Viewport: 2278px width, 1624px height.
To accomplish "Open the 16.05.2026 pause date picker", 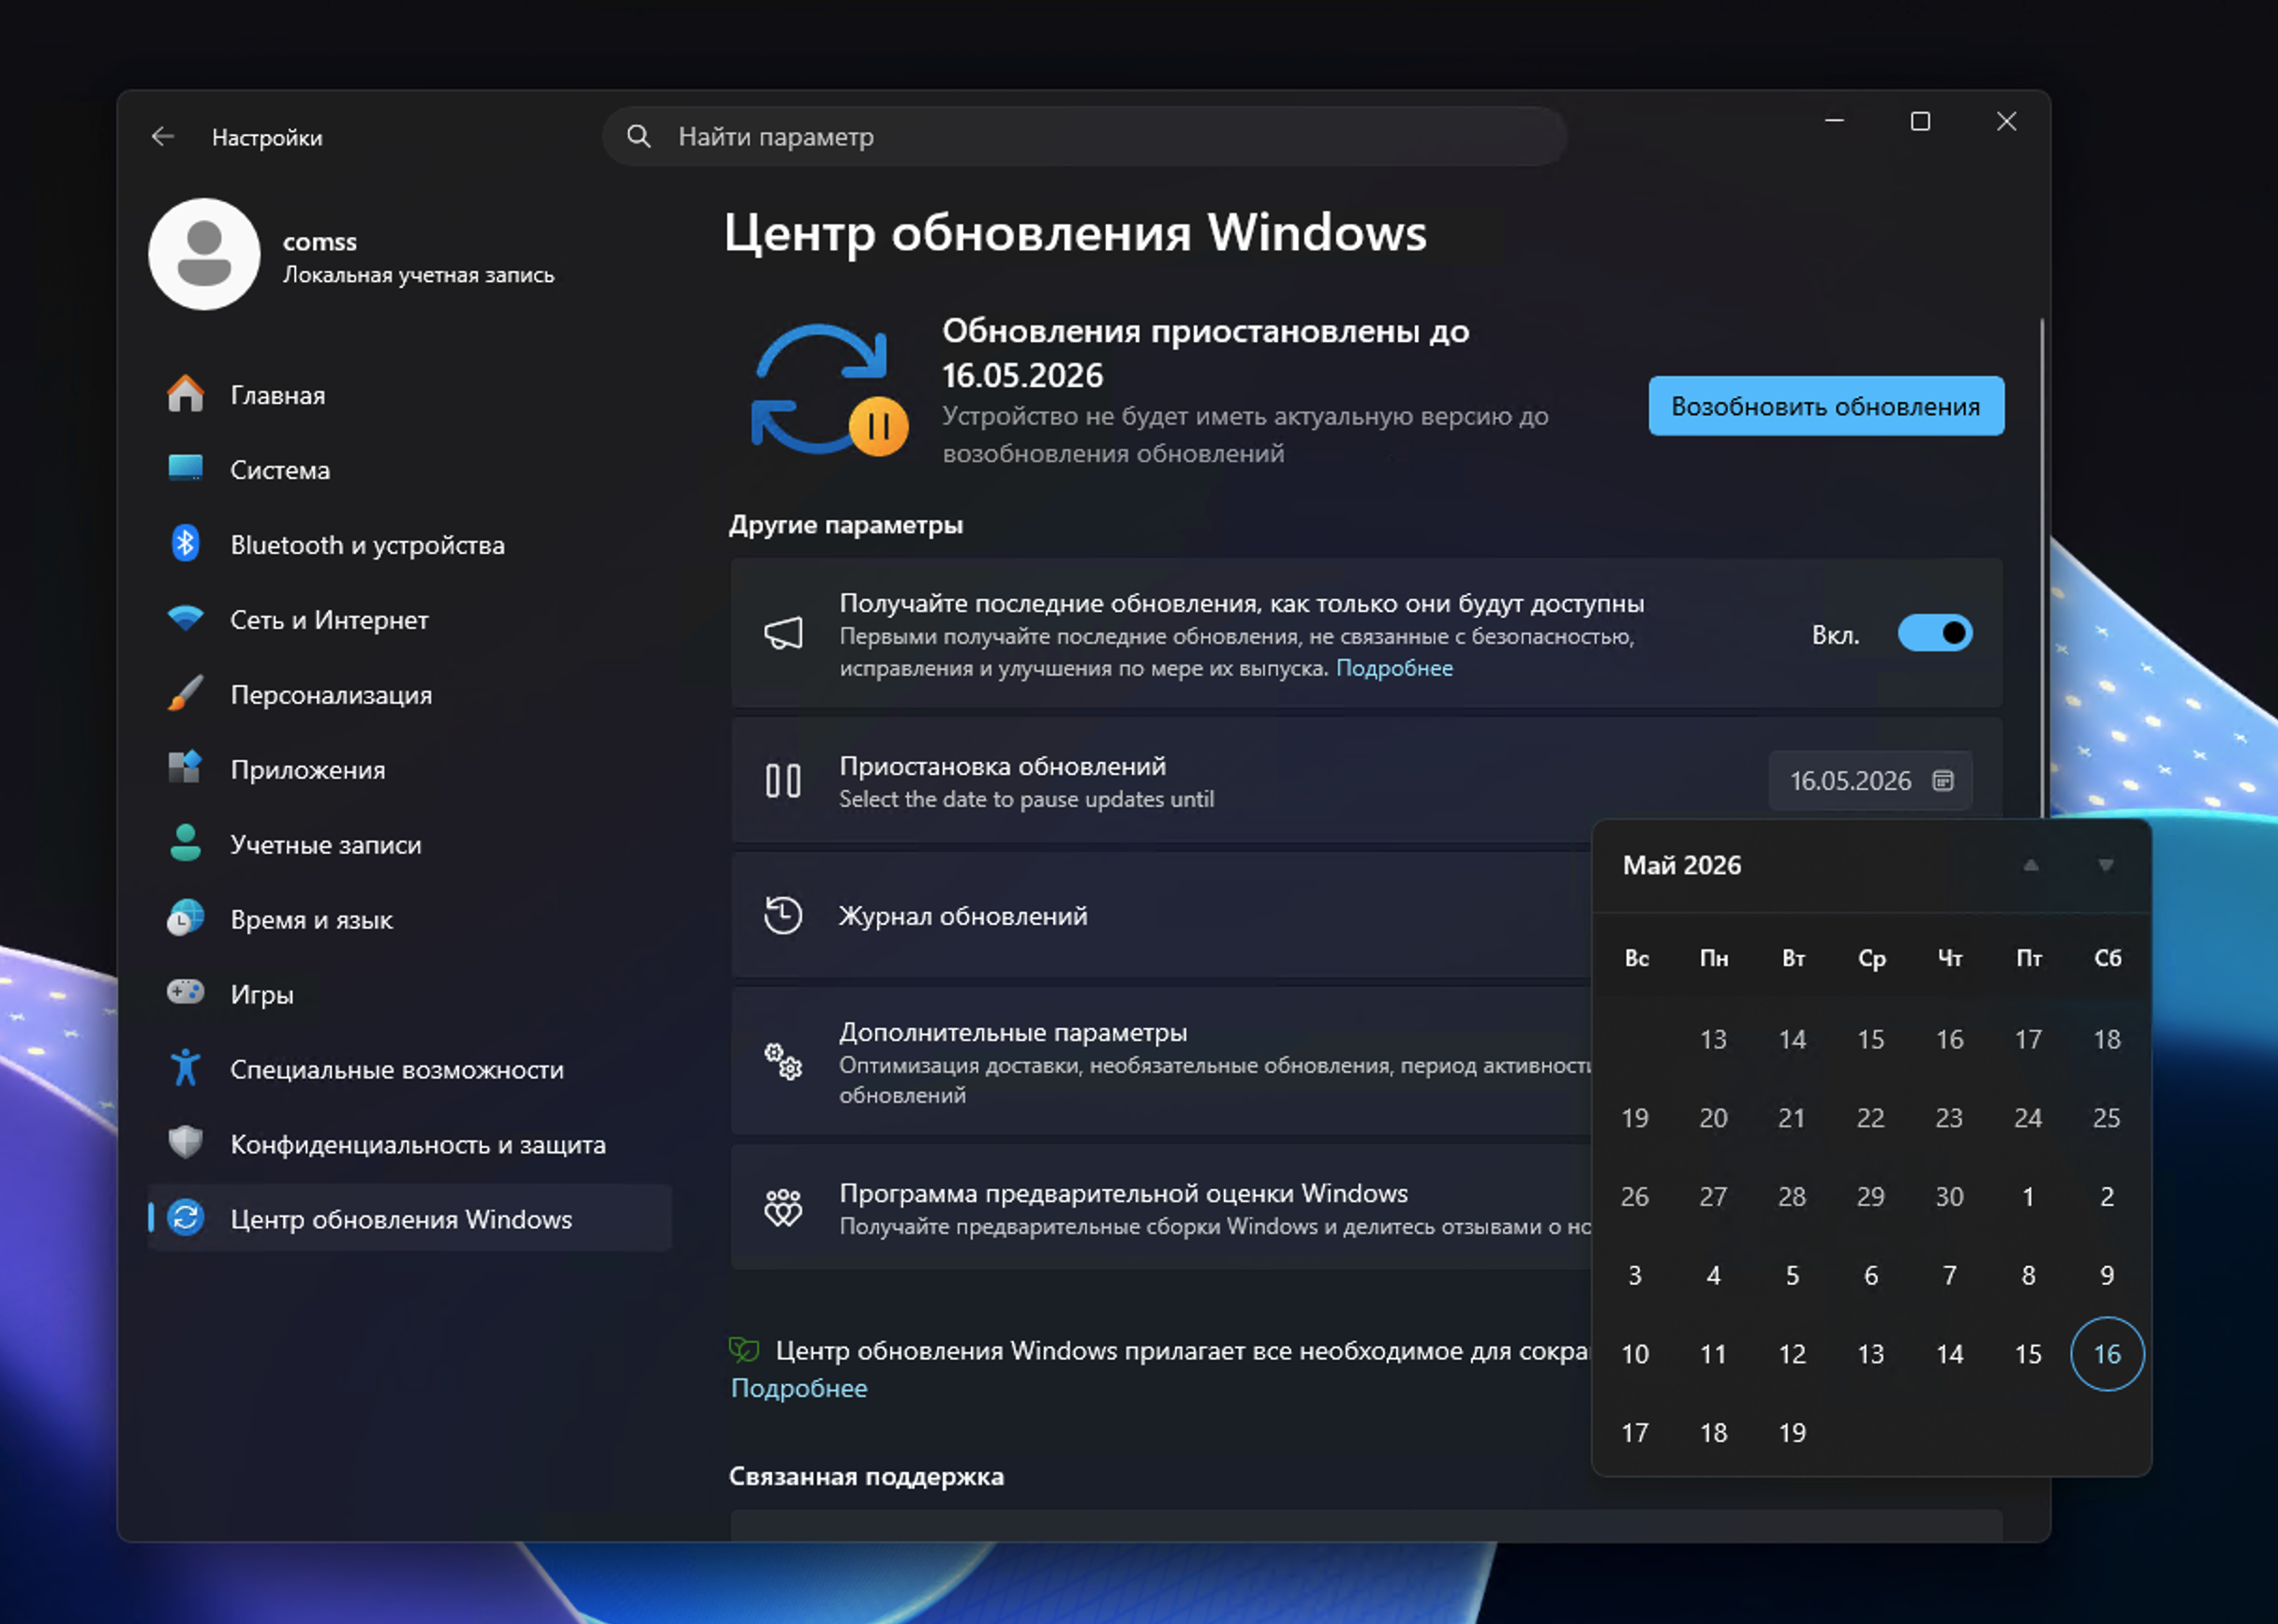I will (x=1869, y=781).
